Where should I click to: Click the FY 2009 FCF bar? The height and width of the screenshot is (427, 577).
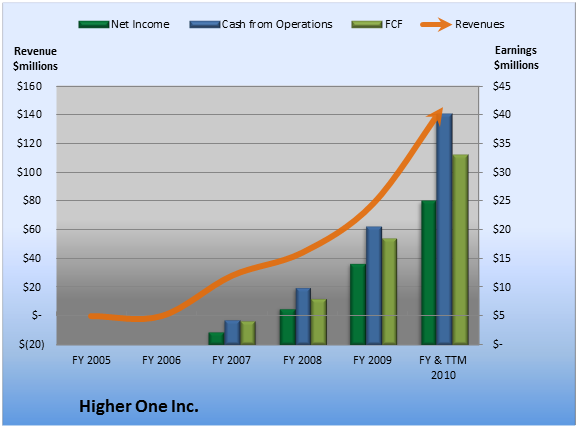(x=389, y=292)
